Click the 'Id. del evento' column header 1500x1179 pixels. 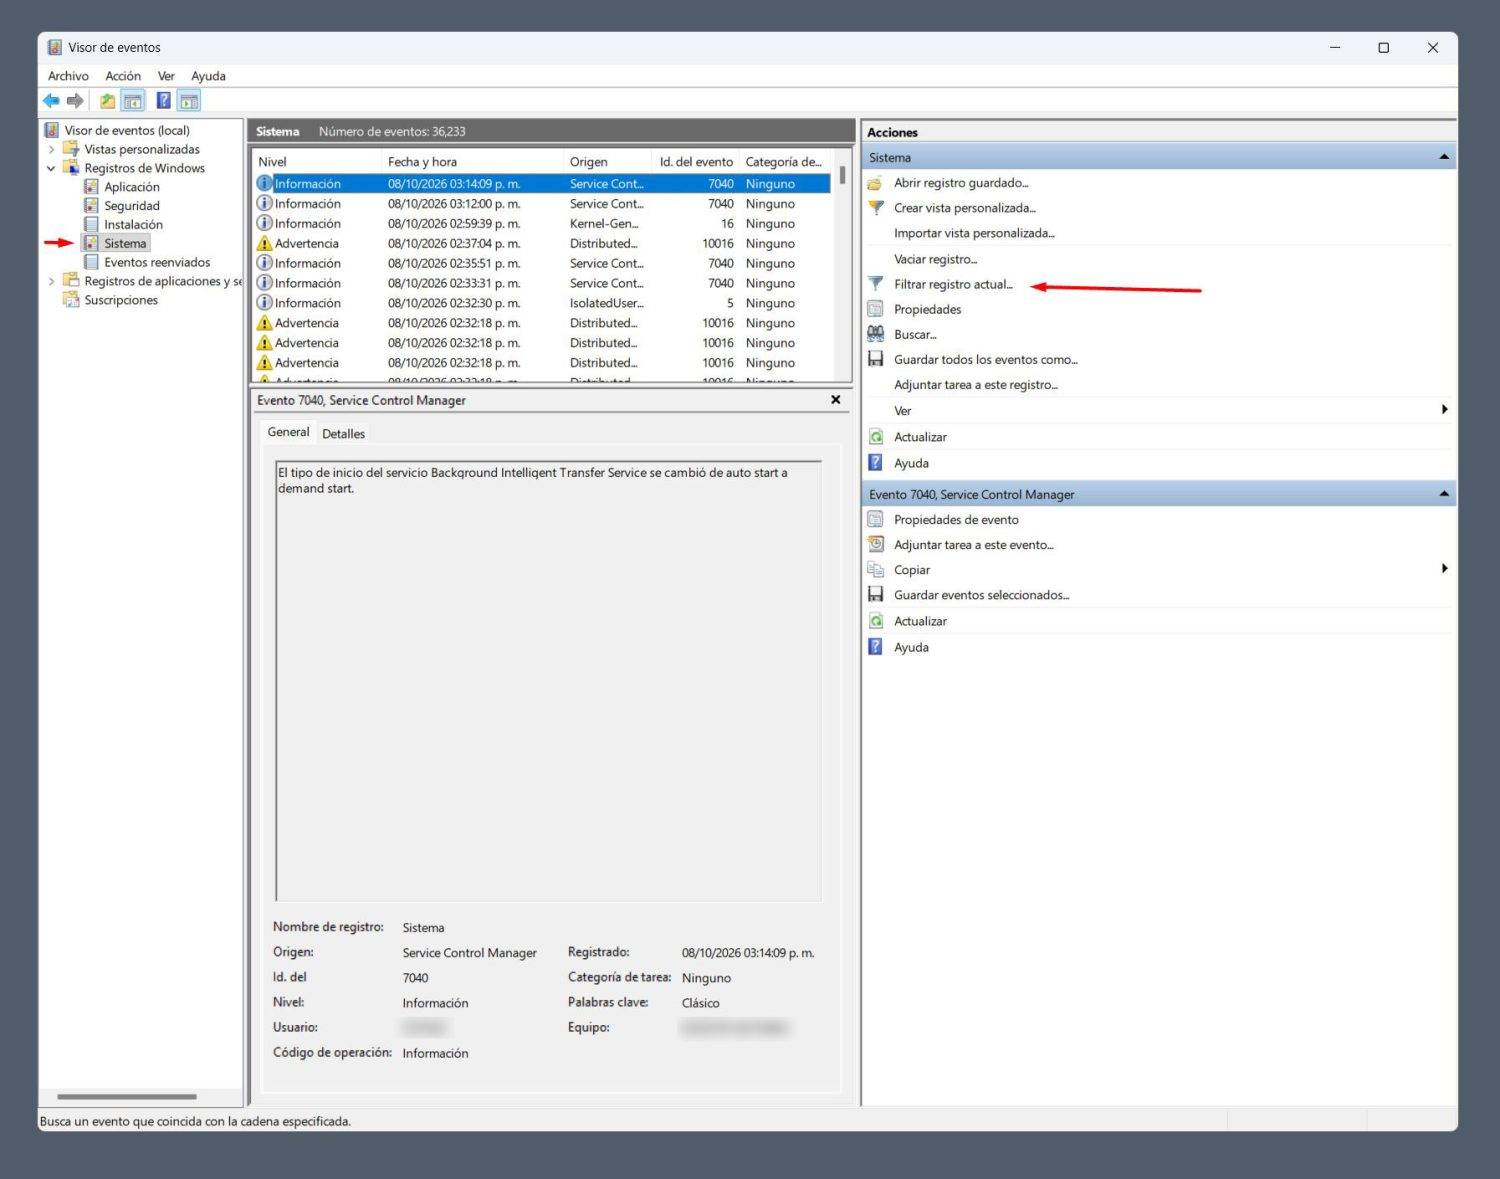pos(696,162)
